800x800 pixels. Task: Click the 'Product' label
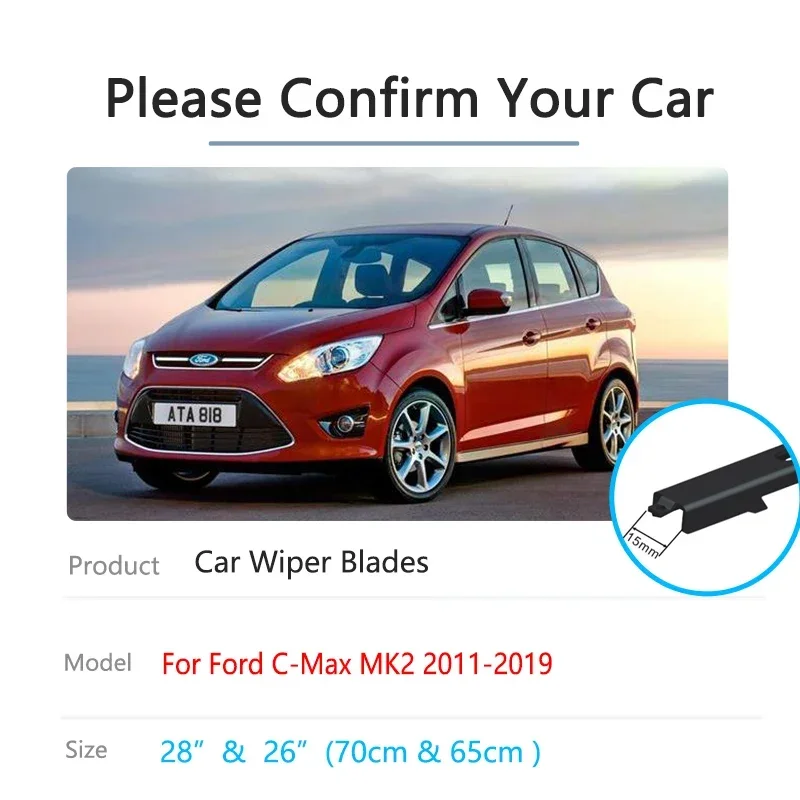tap(114, 565)
